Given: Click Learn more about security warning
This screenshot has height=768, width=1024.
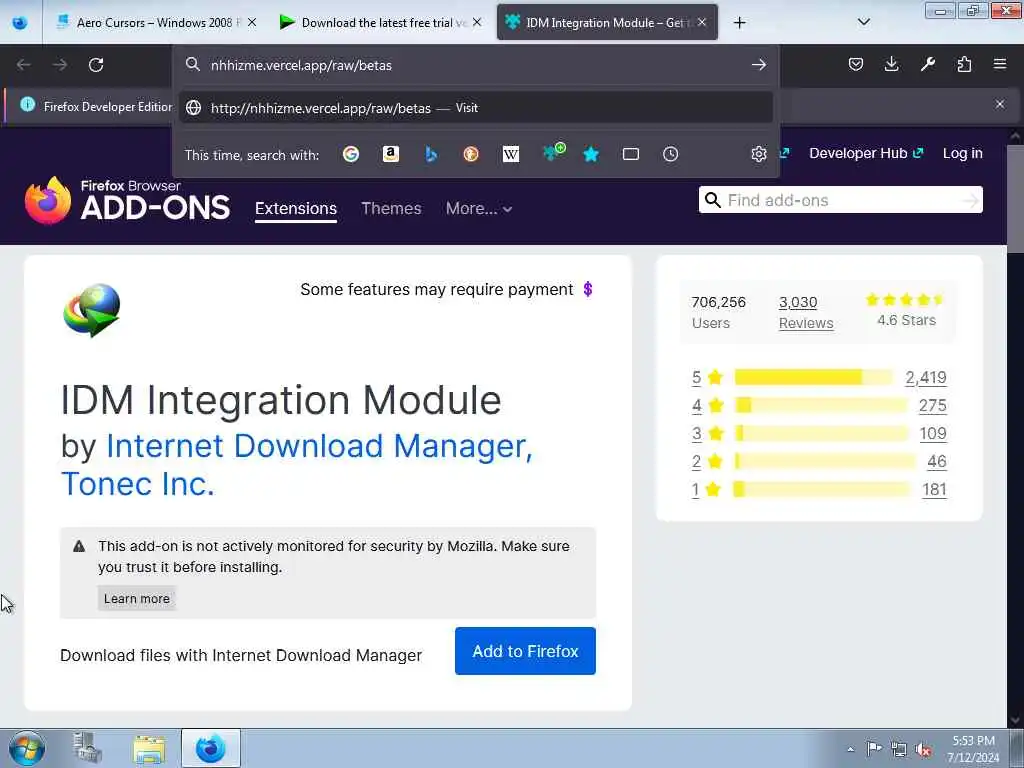Looking at the screenshot, I should (x=136, y=599).
